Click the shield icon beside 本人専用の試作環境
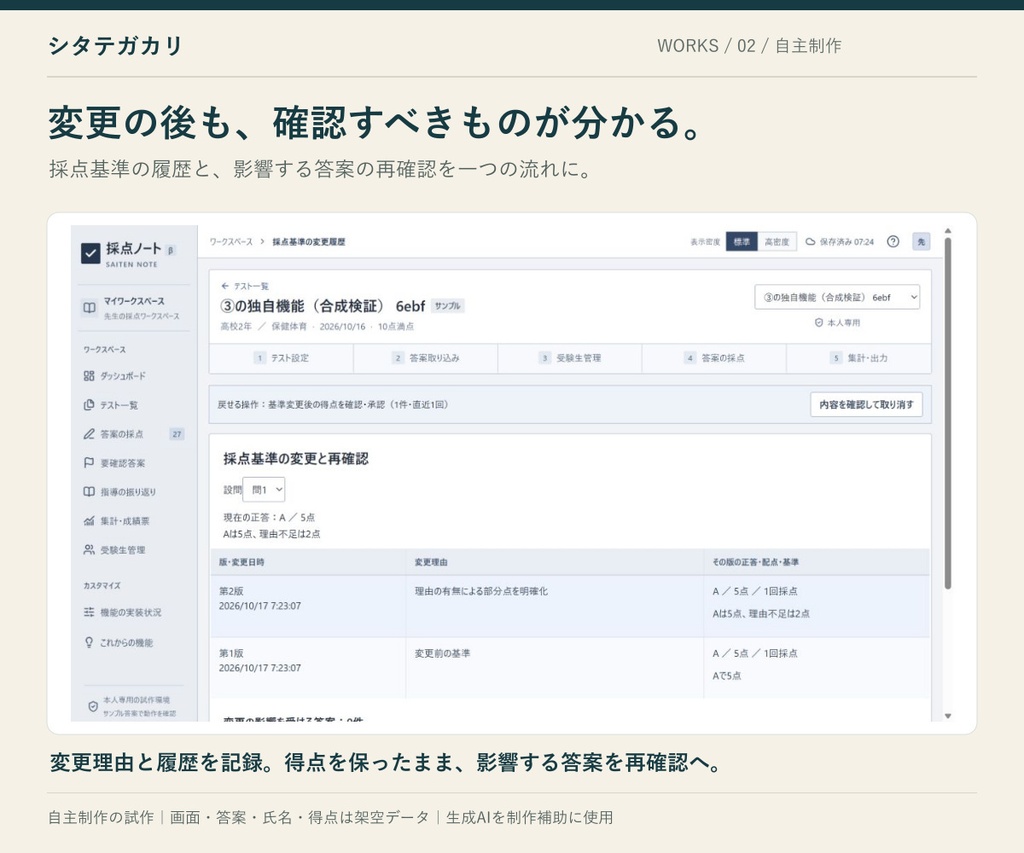The width and height of the screenshot is (1024, 853). [93, 706]
